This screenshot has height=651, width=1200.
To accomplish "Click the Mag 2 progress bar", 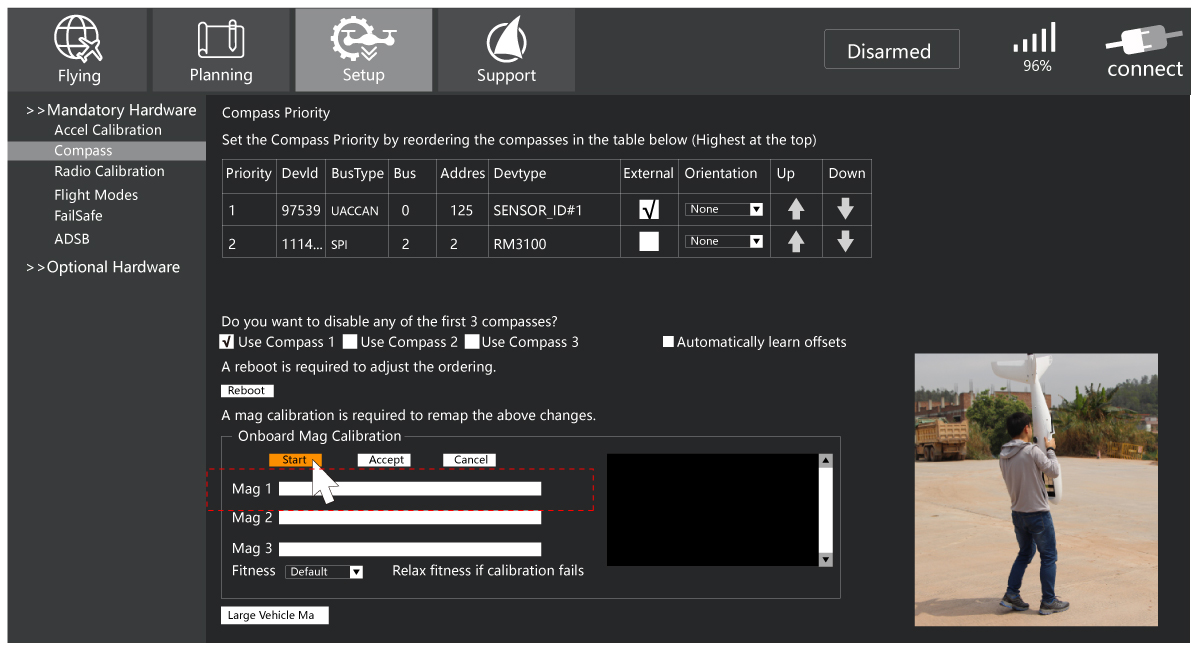I will point(410,518).
